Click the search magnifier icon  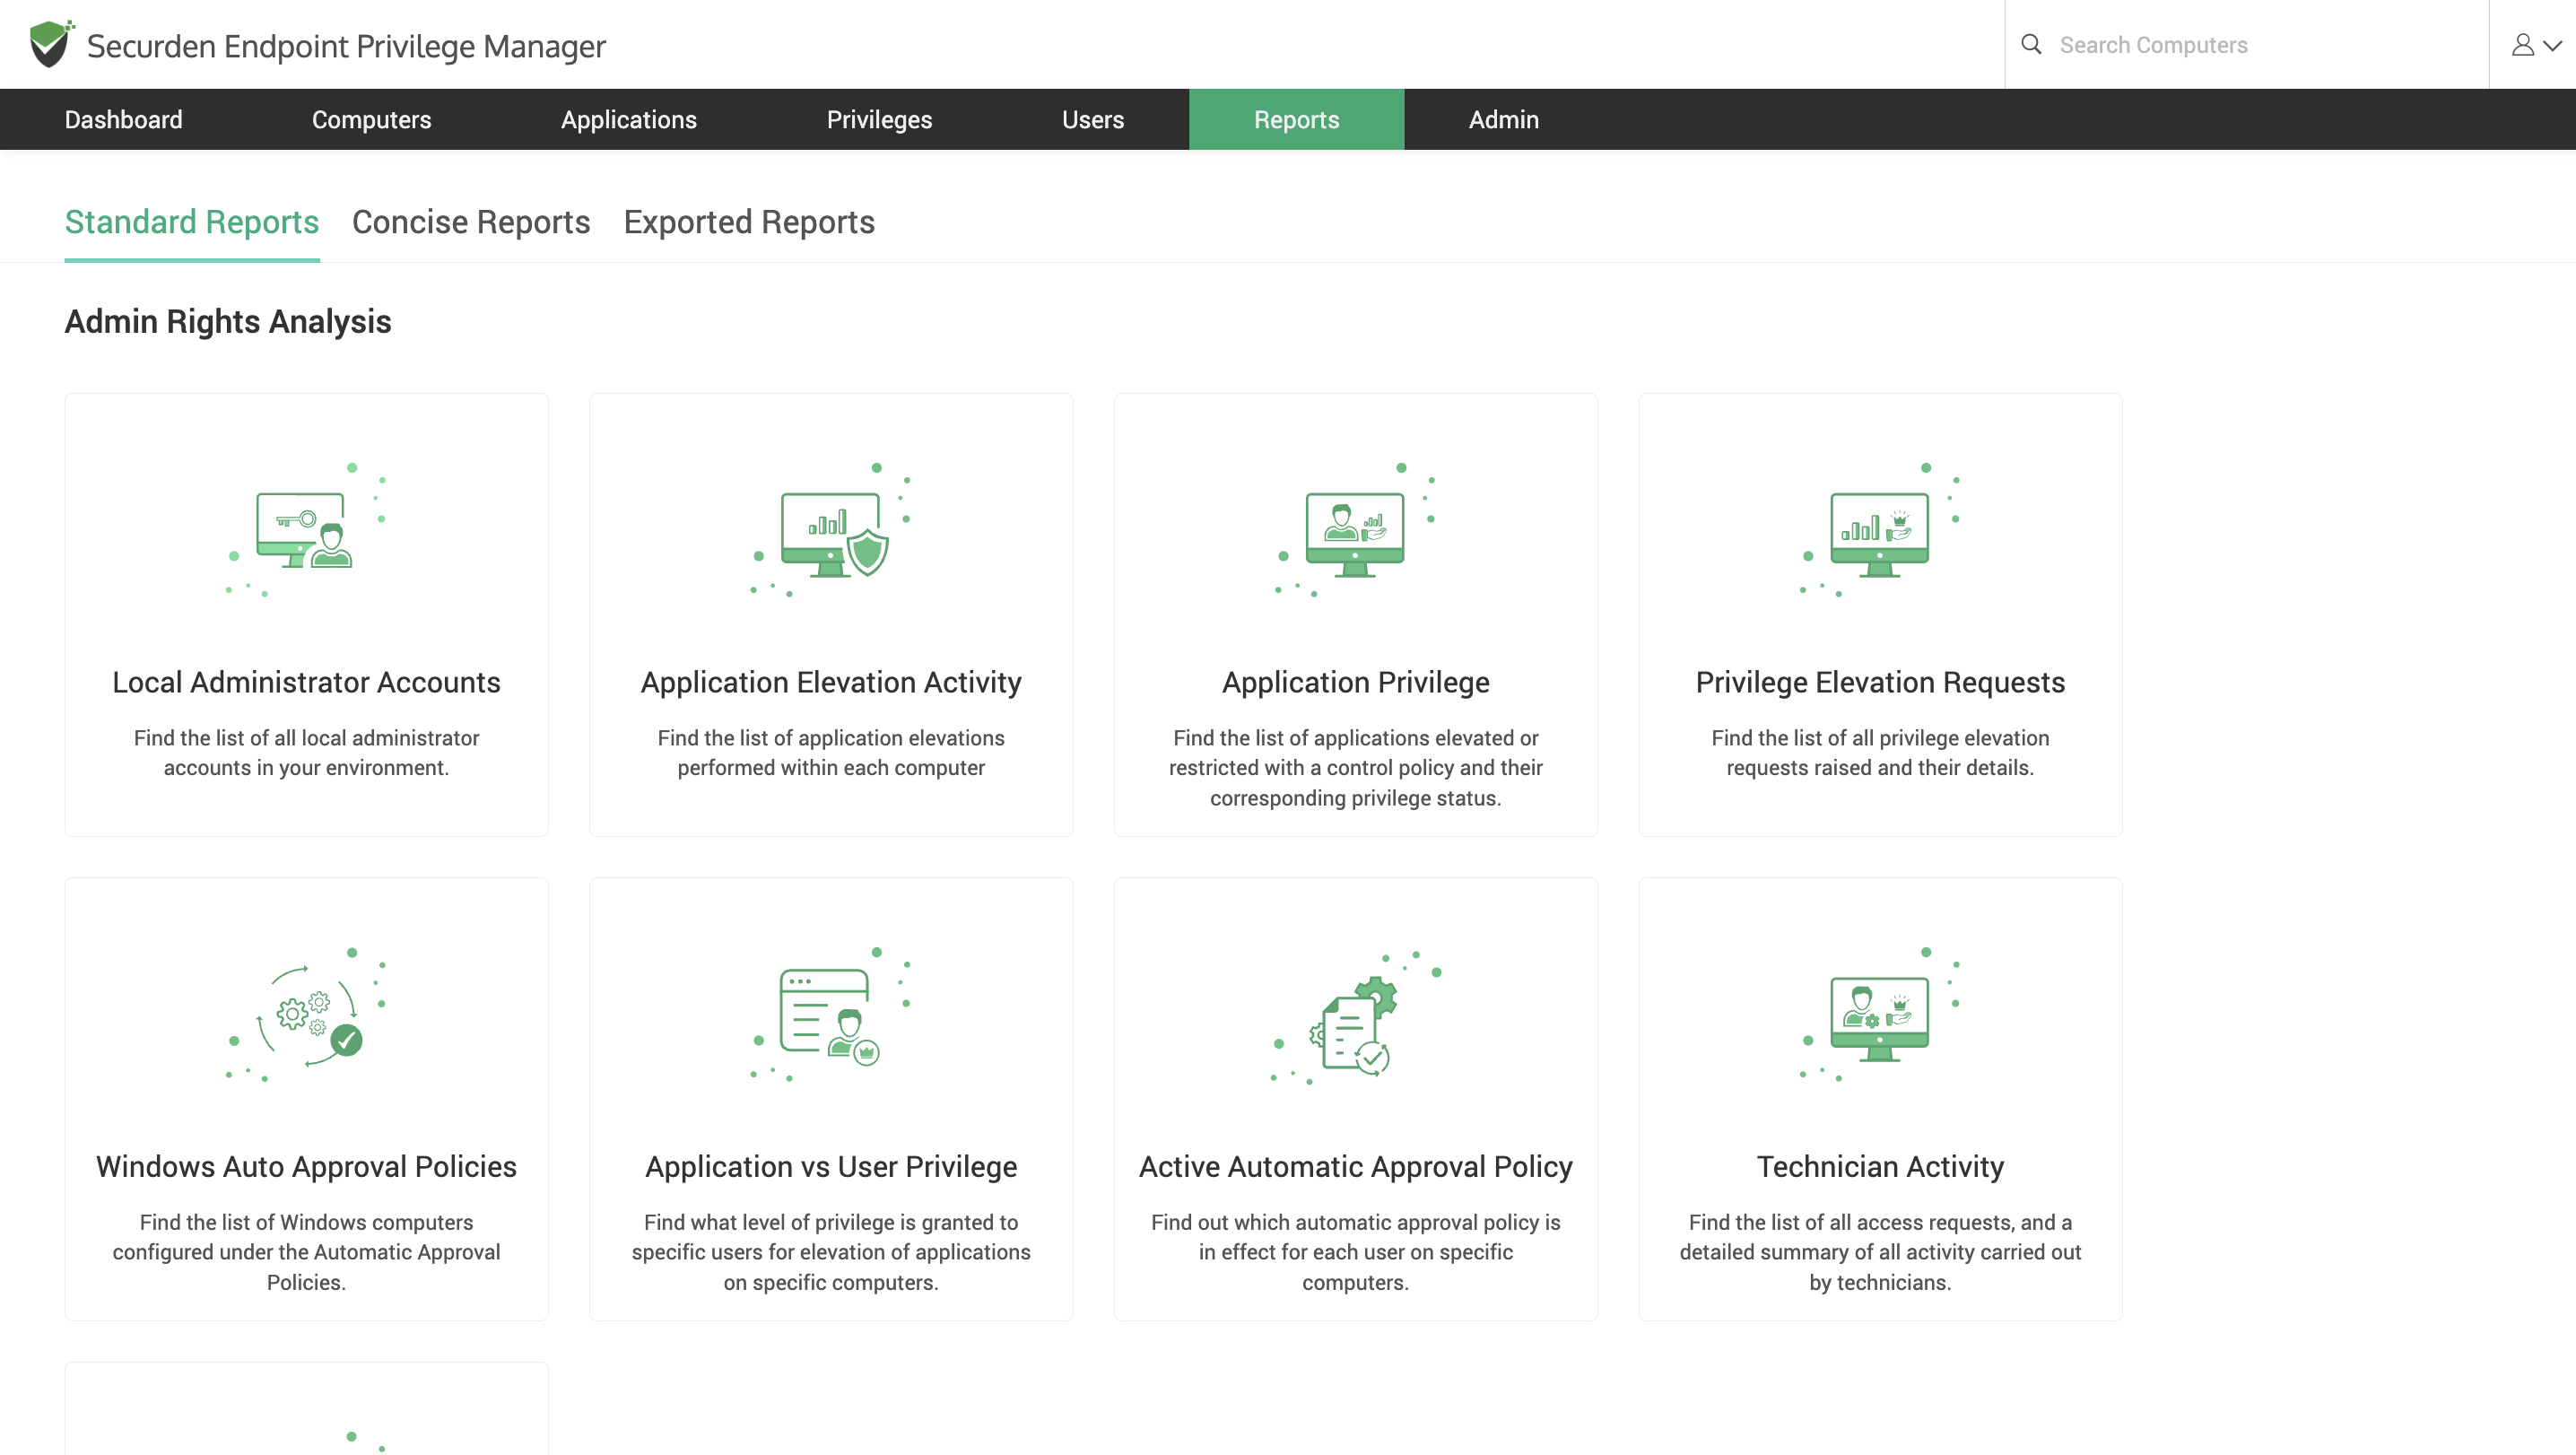point(2031,44)
